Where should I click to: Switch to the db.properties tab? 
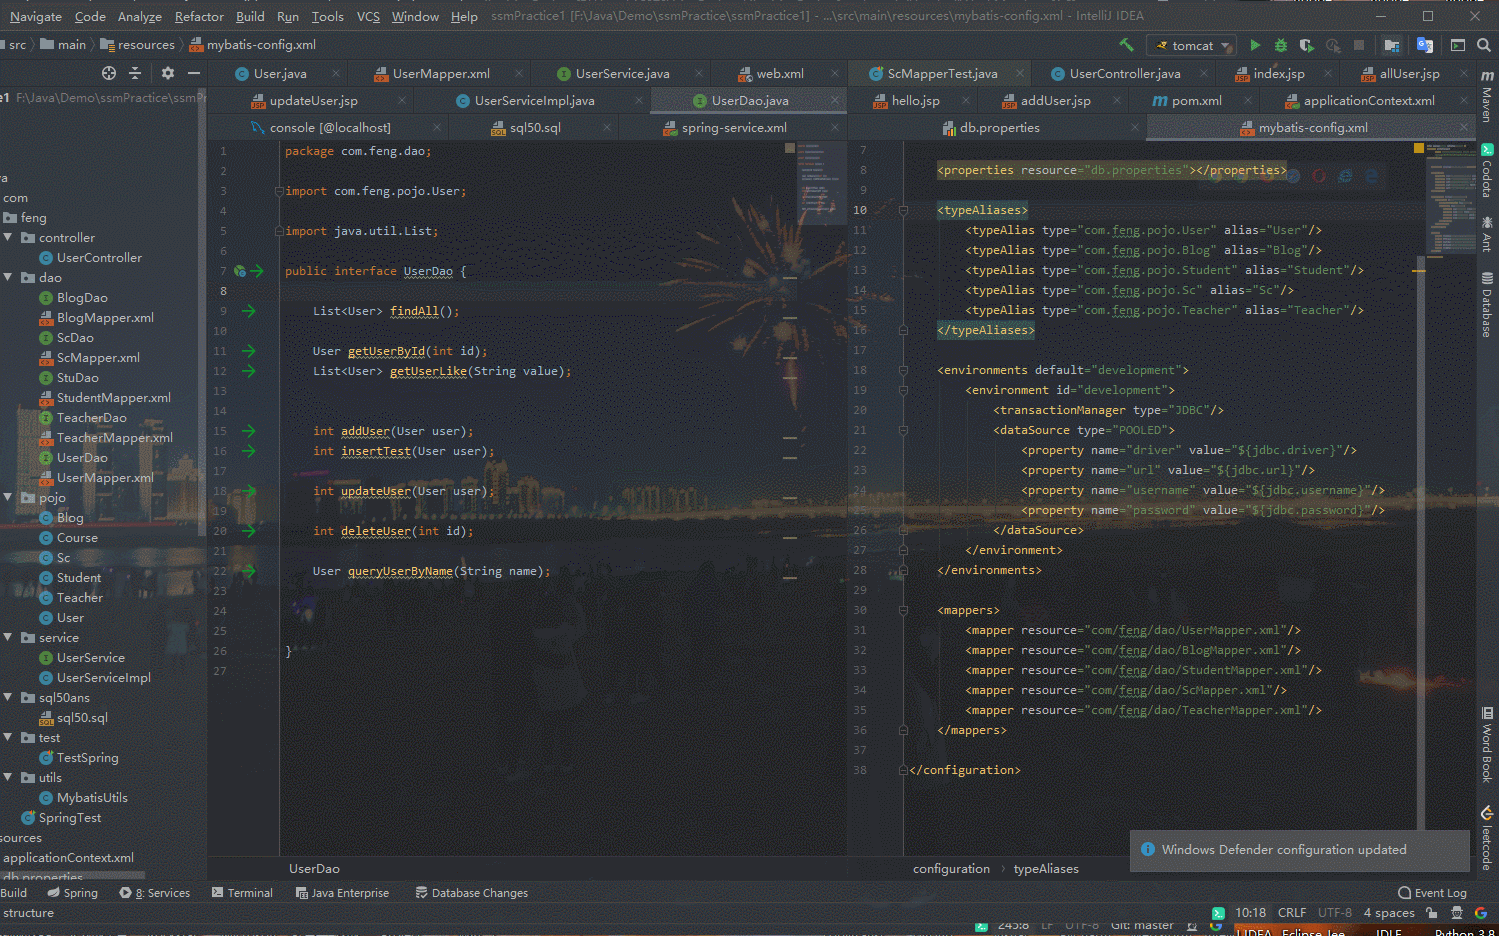(x=999, y=127)
